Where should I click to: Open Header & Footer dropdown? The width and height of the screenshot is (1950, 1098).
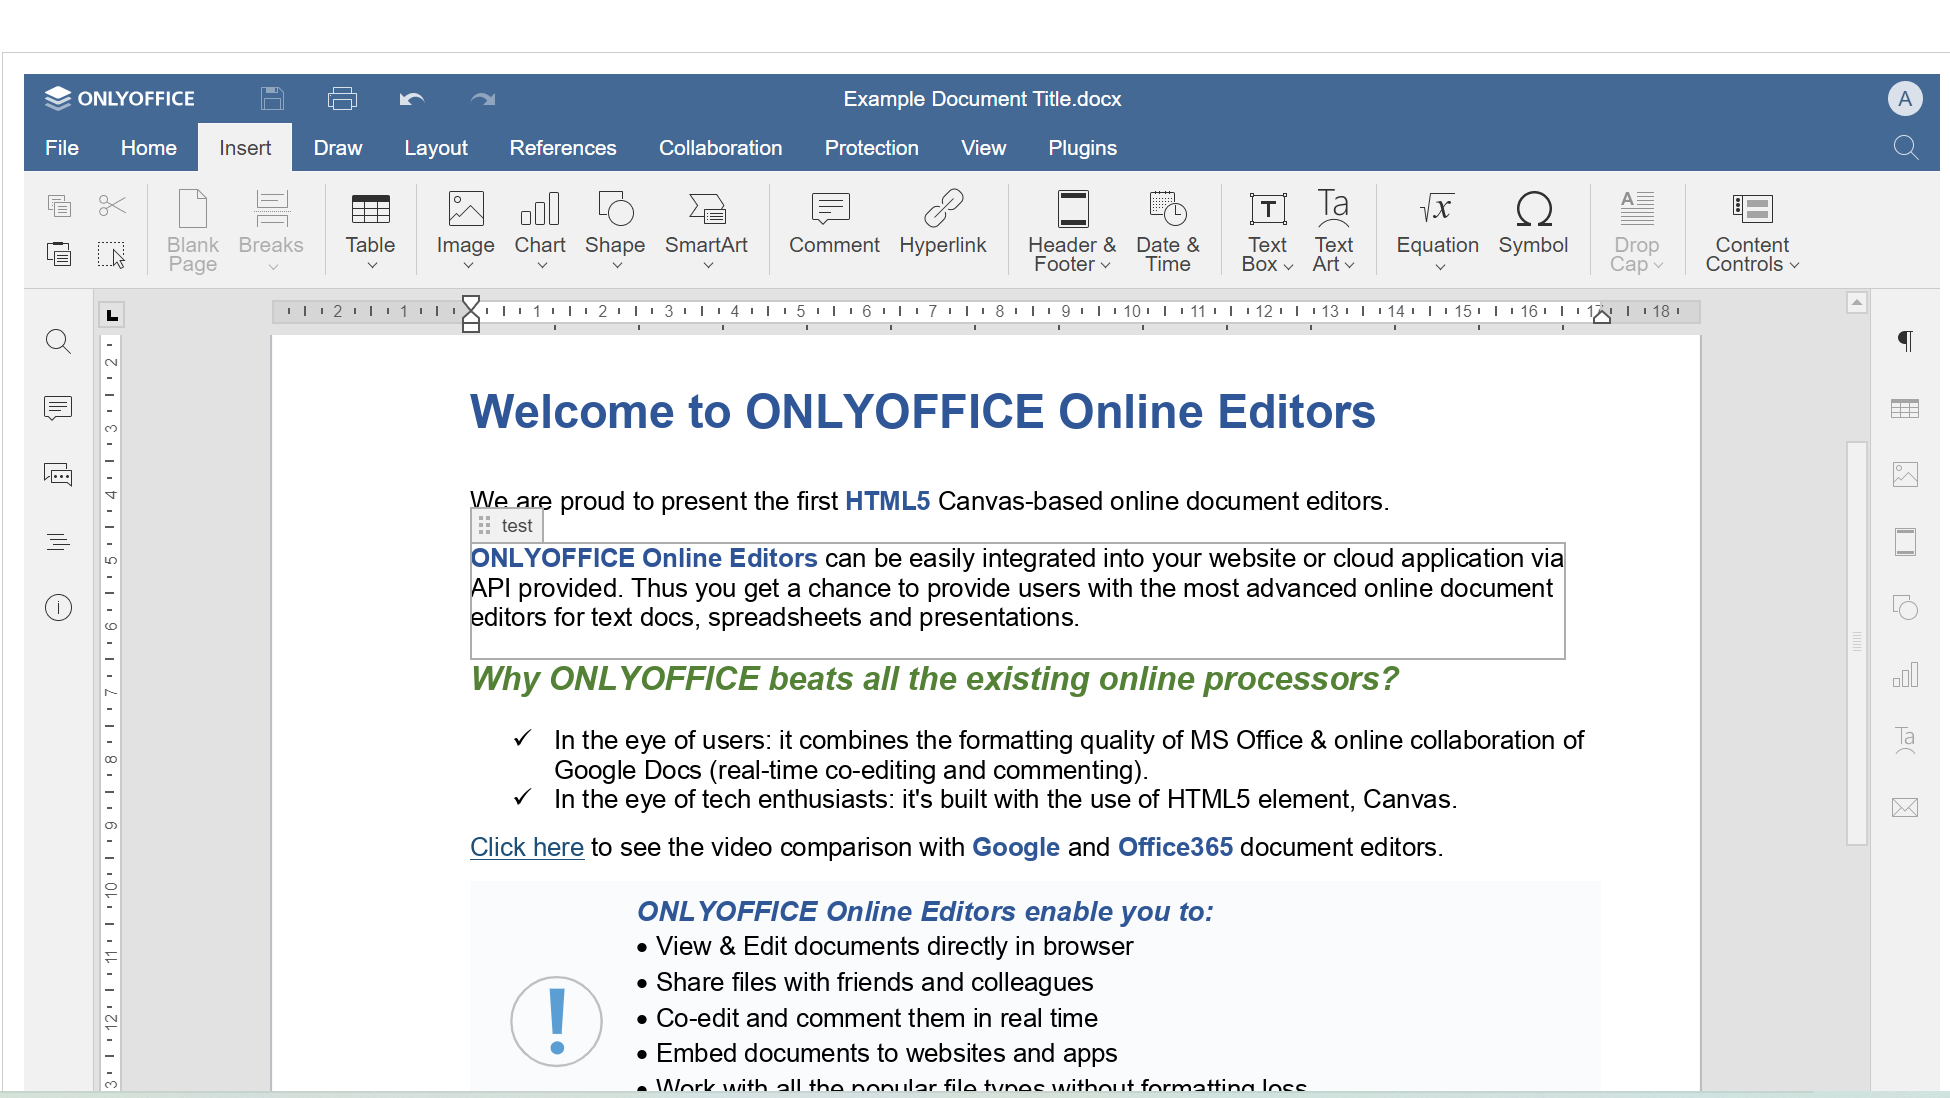(x=1072, y=231)
